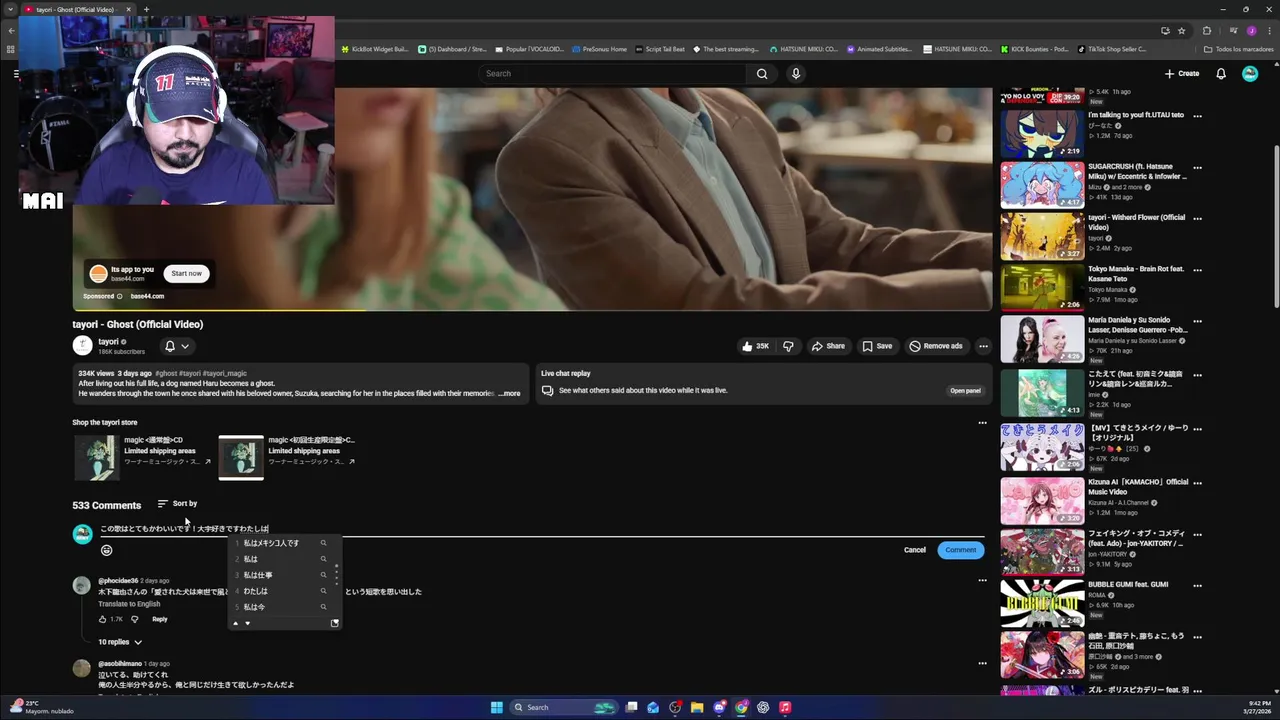The height and width of the screenshot is (720, 1280).
Task: Dislike the @phocidae36 comment
Action: point(135,619)
